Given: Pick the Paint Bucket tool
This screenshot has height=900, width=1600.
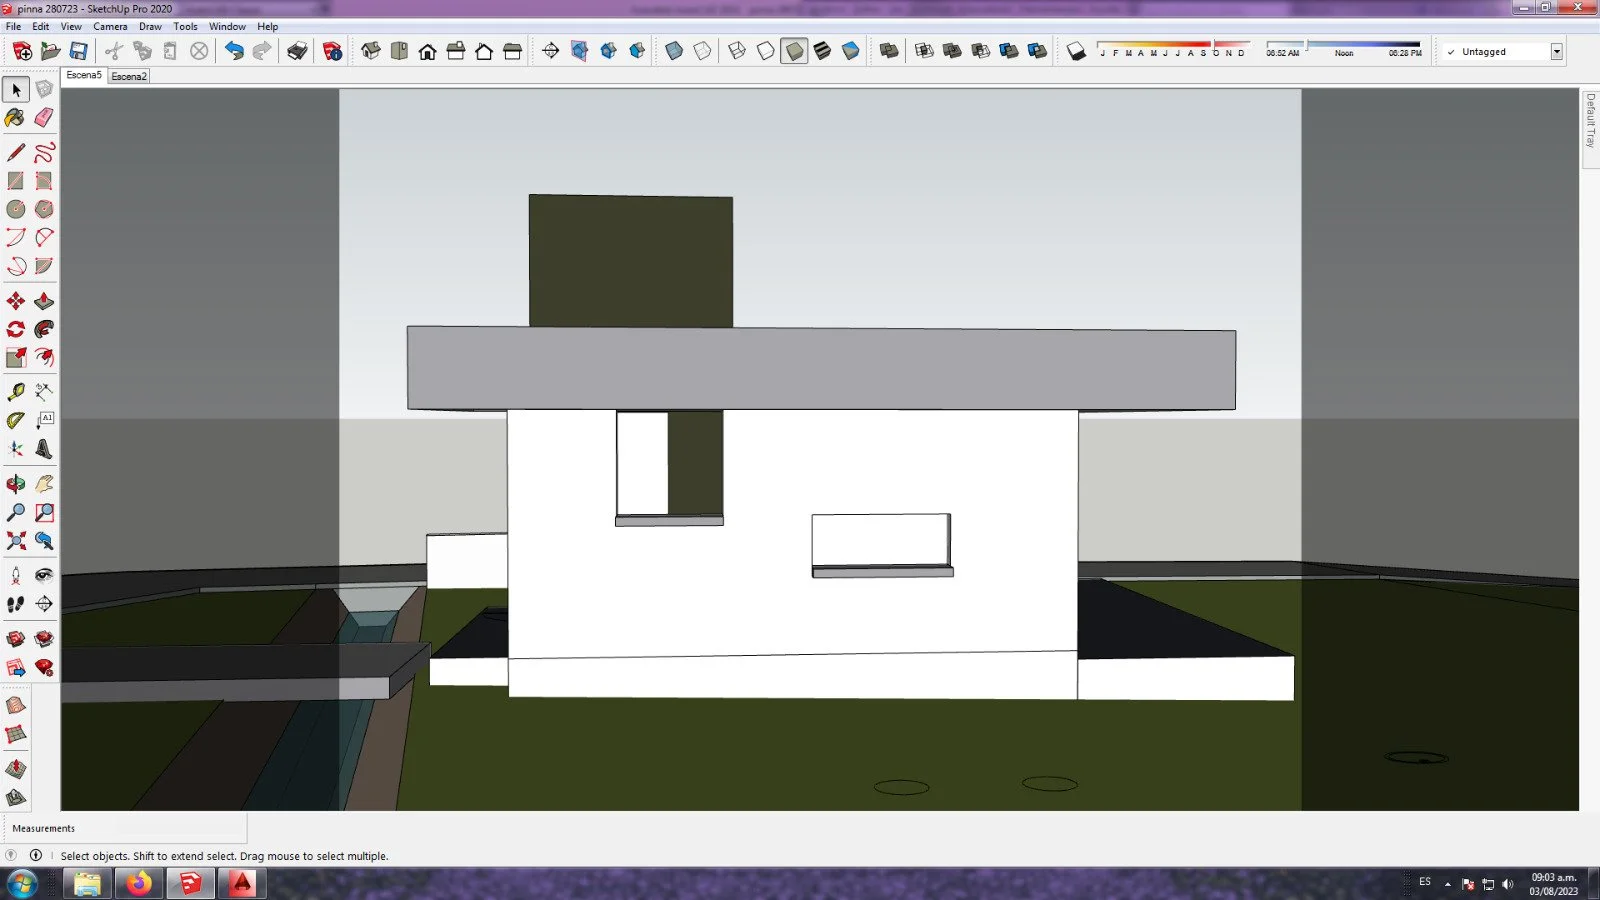Looking at the screenshot, I should pos(16,118).
